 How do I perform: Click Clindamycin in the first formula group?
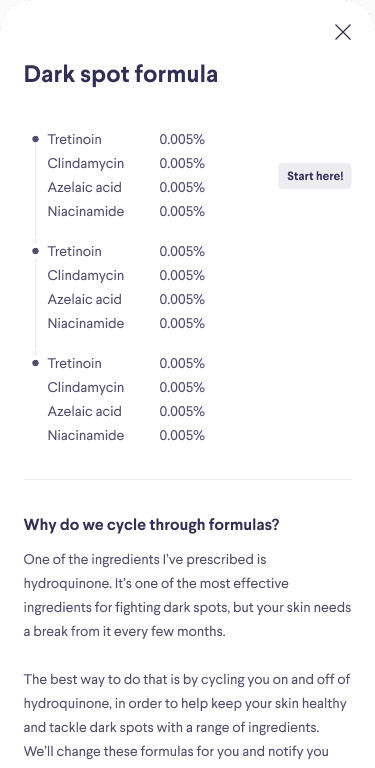pyautogui.click(x=86, y=164)
